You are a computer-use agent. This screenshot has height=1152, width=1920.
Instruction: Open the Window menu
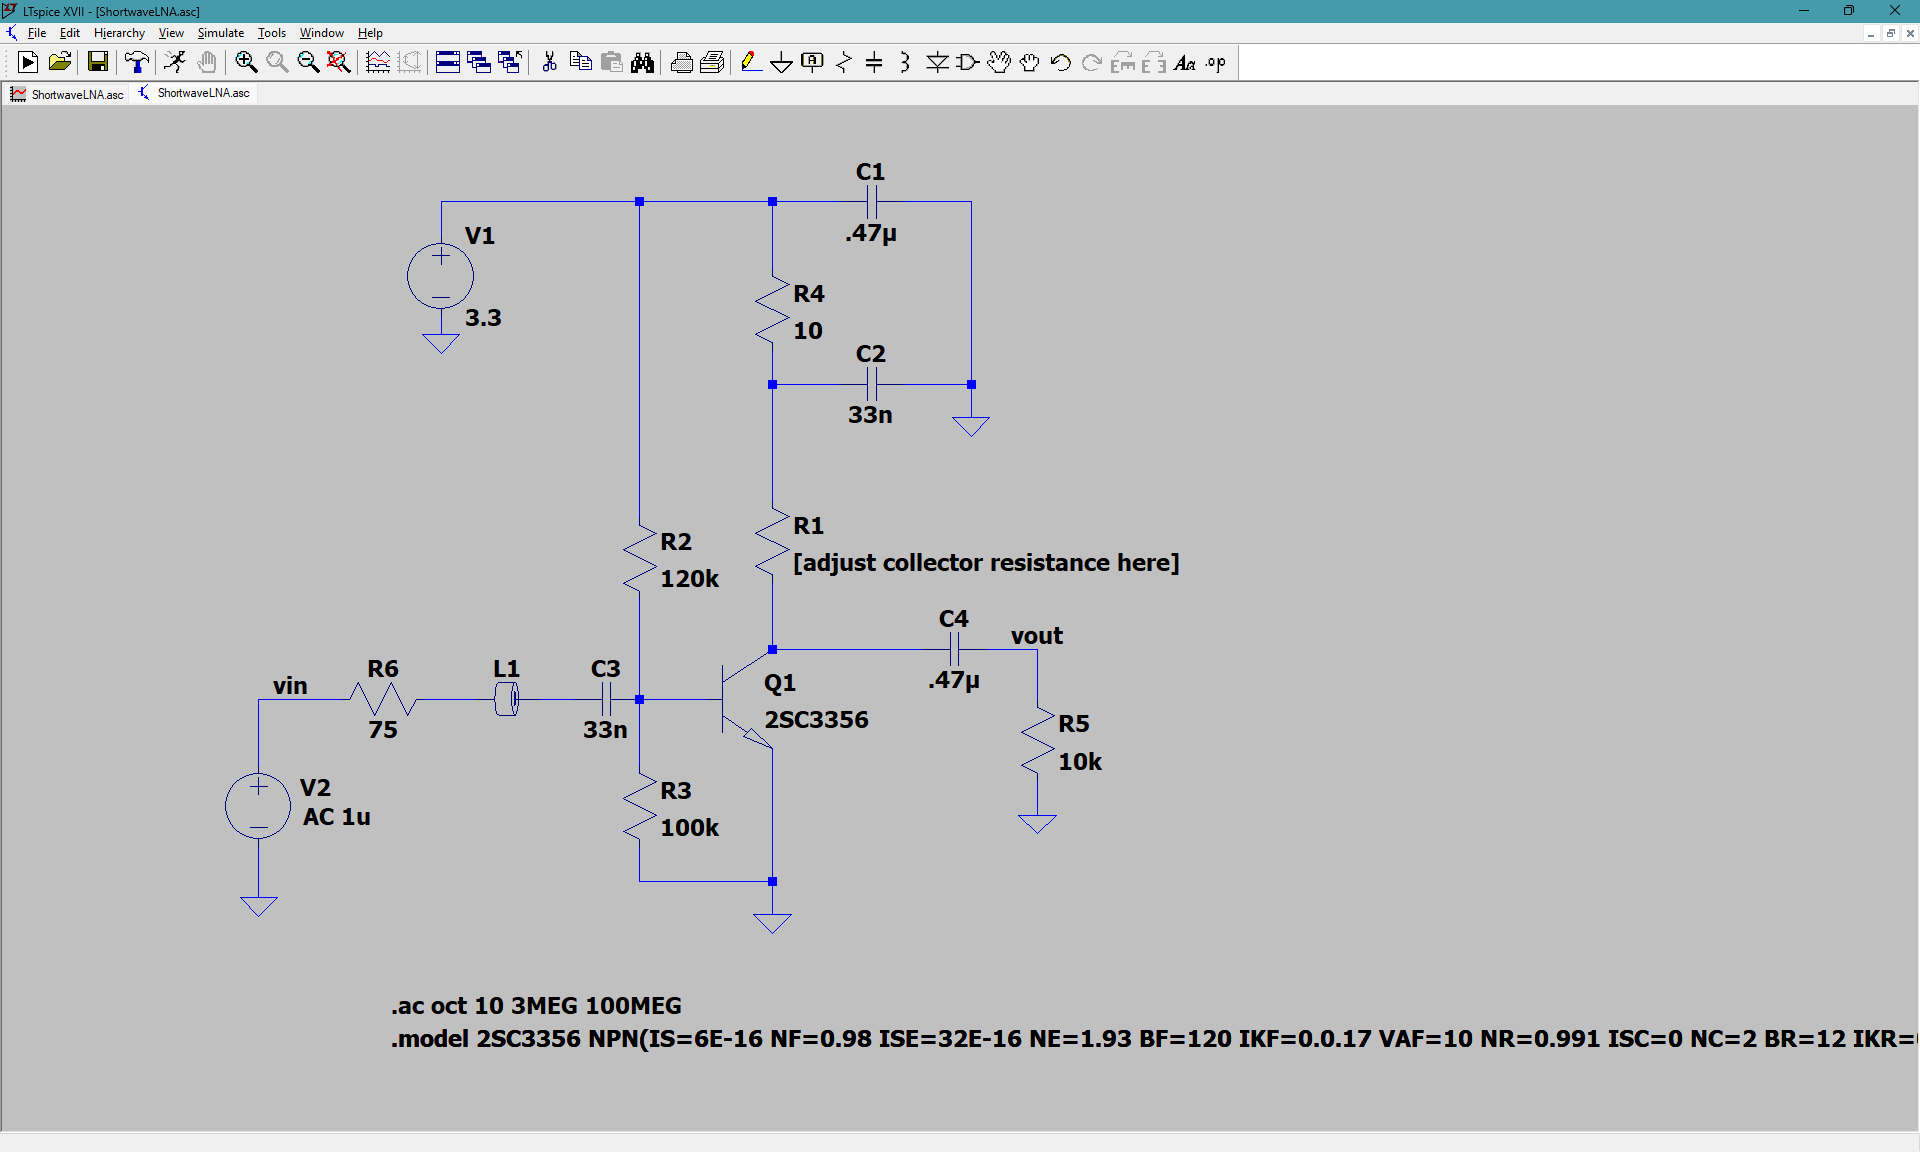322,33
